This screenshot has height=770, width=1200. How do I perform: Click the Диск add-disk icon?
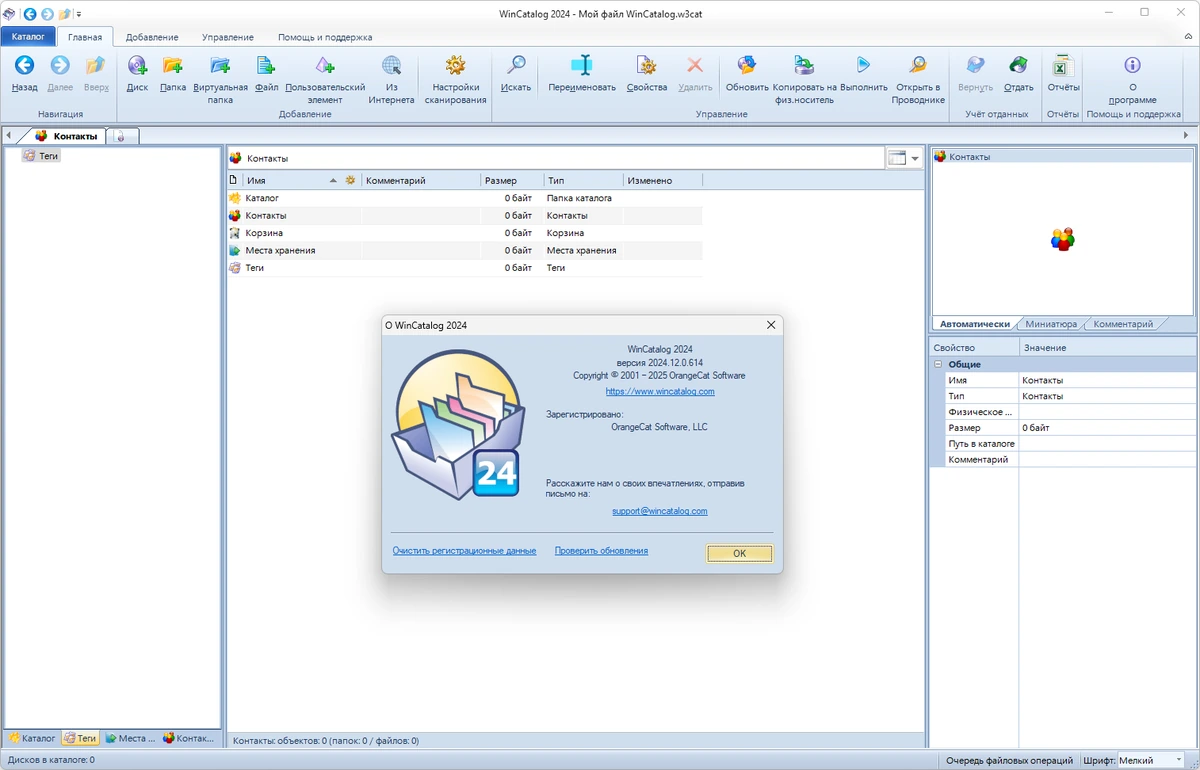(x=137, y=66)
